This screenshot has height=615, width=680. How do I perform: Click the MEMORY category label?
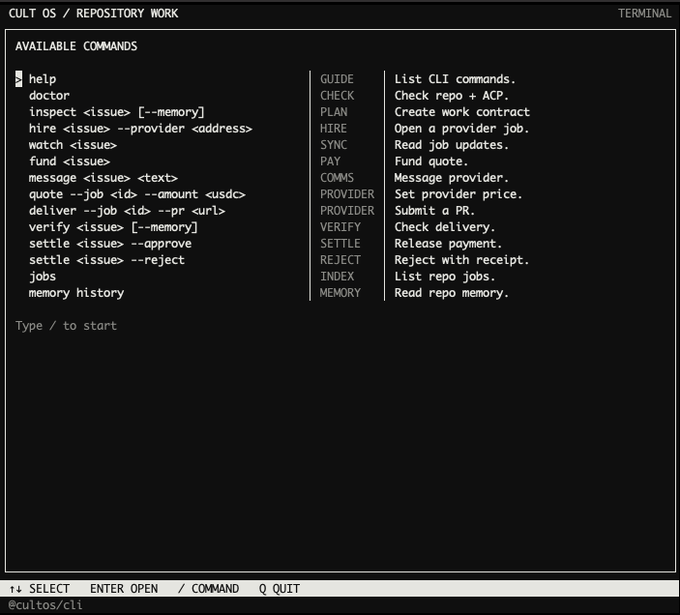[340, 293]
